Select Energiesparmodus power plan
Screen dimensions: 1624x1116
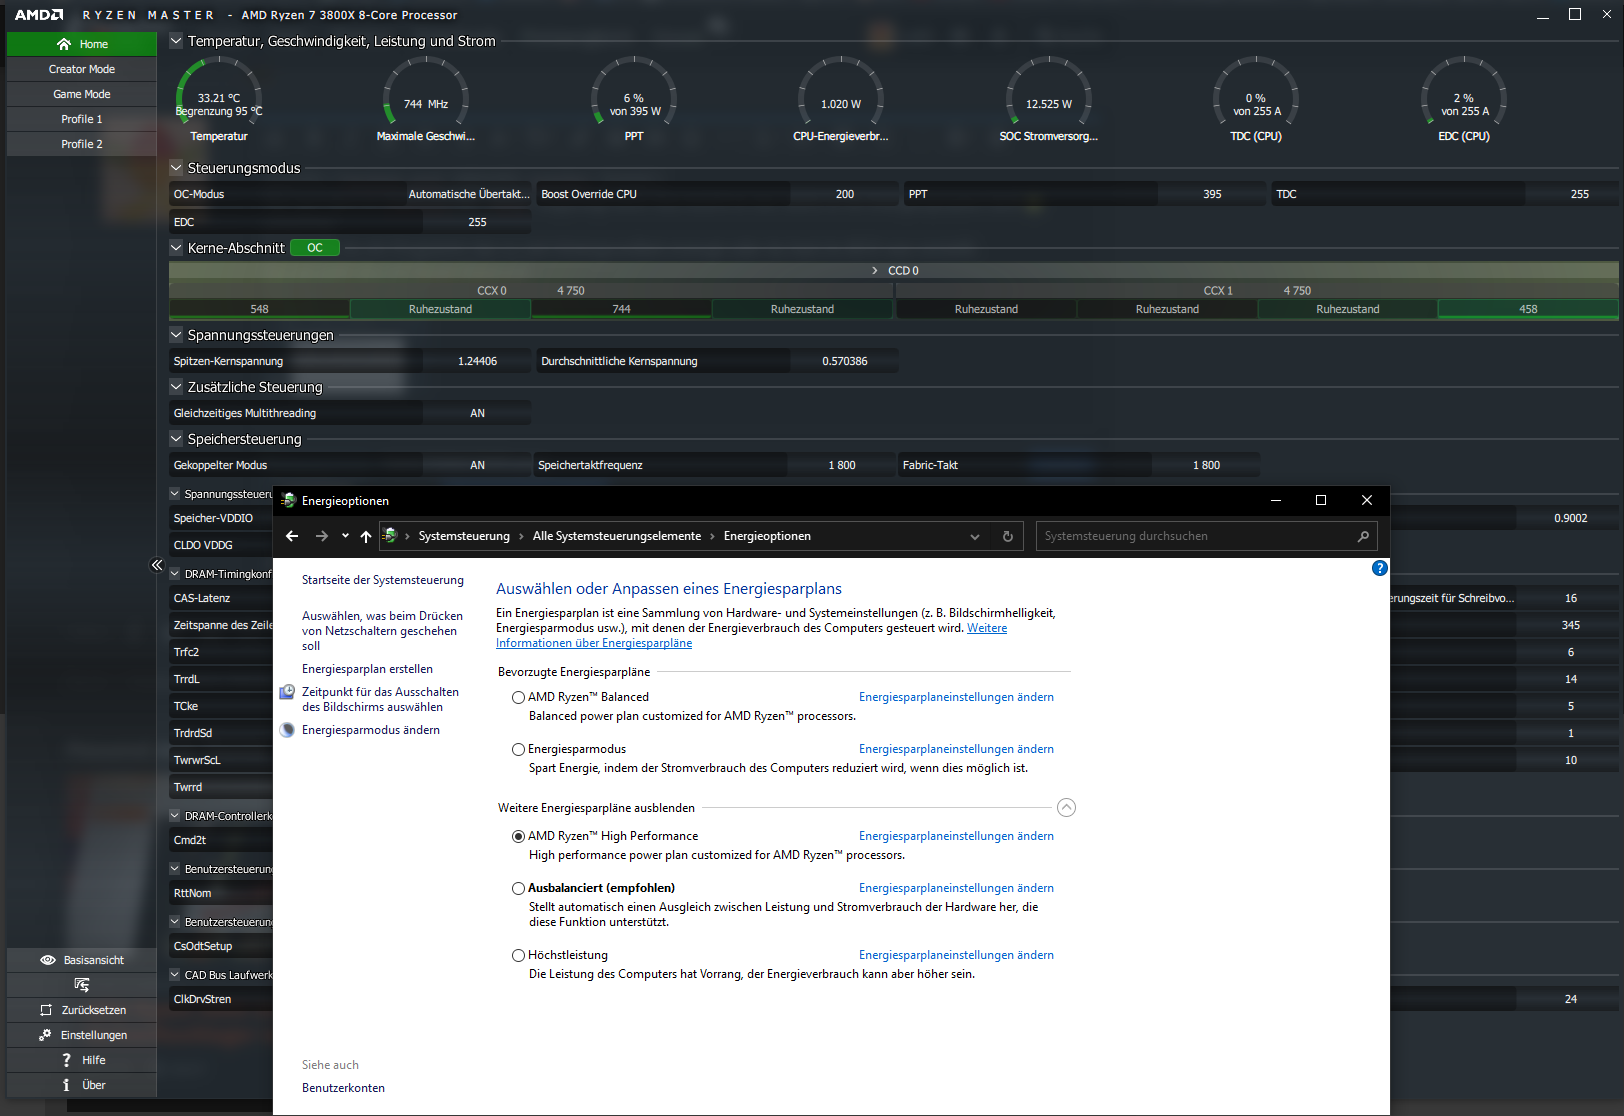pyautogui.click(x=518, y=749)
